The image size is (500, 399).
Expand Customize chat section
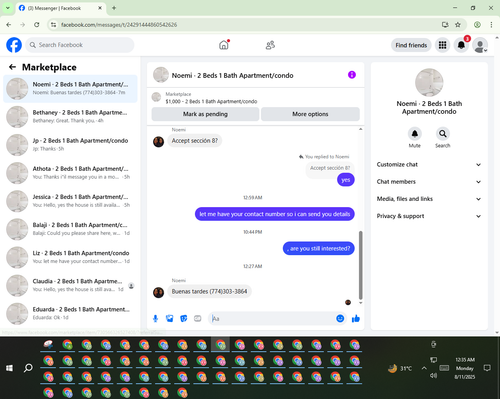click(x=429, y=164)
